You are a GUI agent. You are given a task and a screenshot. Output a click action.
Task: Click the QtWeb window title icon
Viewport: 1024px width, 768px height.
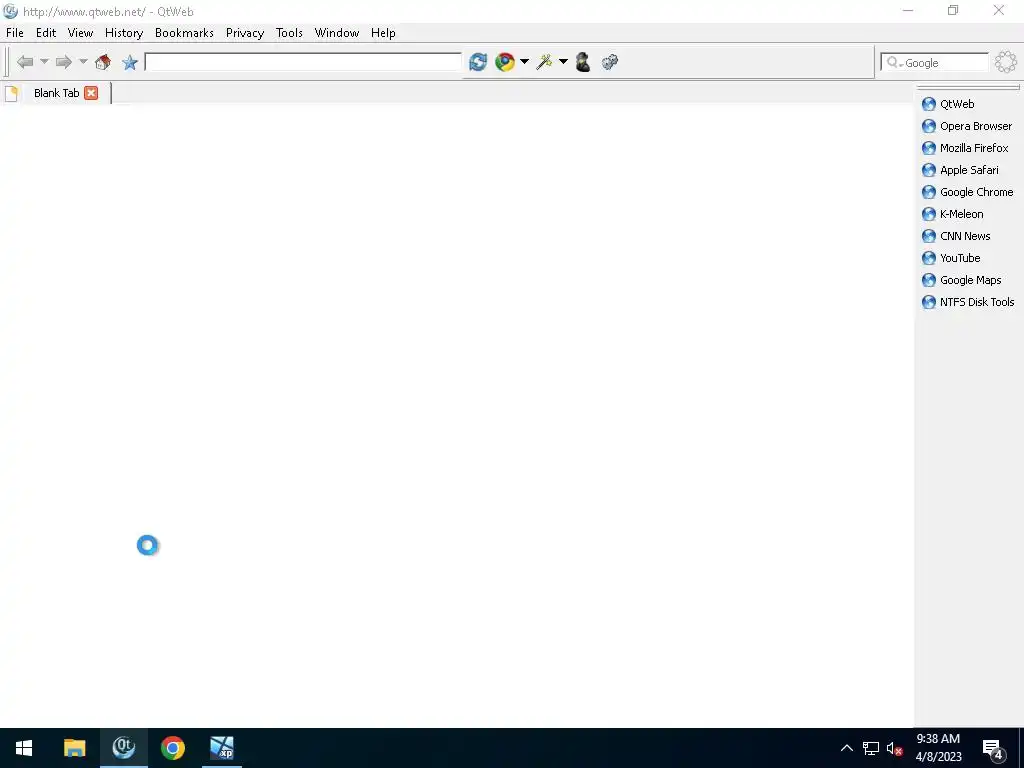(10, 11)
